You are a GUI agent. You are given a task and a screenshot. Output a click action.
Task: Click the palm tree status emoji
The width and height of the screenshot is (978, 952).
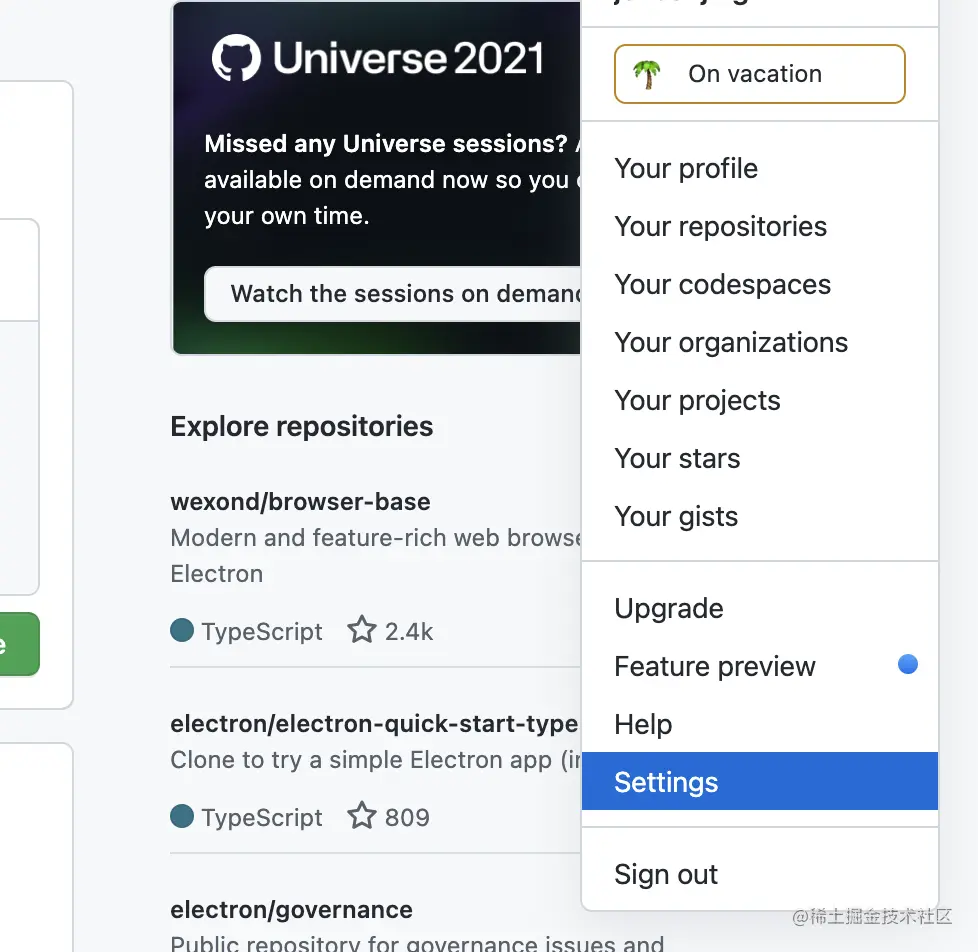pyautogui.click(x=647, y=75)
